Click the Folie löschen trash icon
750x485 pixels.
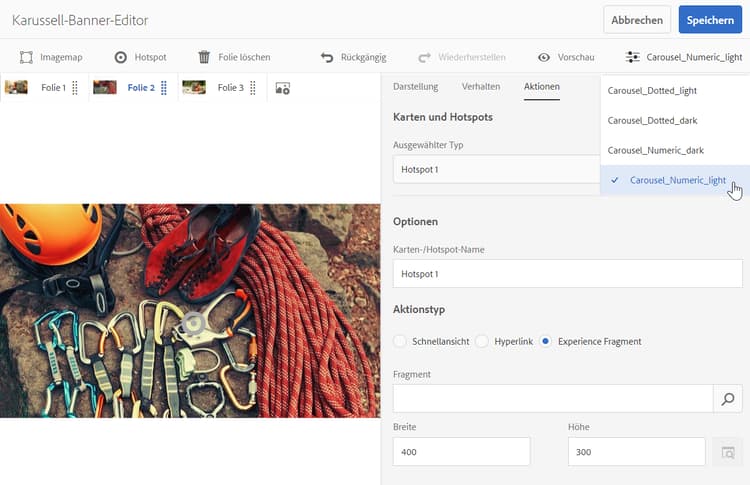pos(204,57)
